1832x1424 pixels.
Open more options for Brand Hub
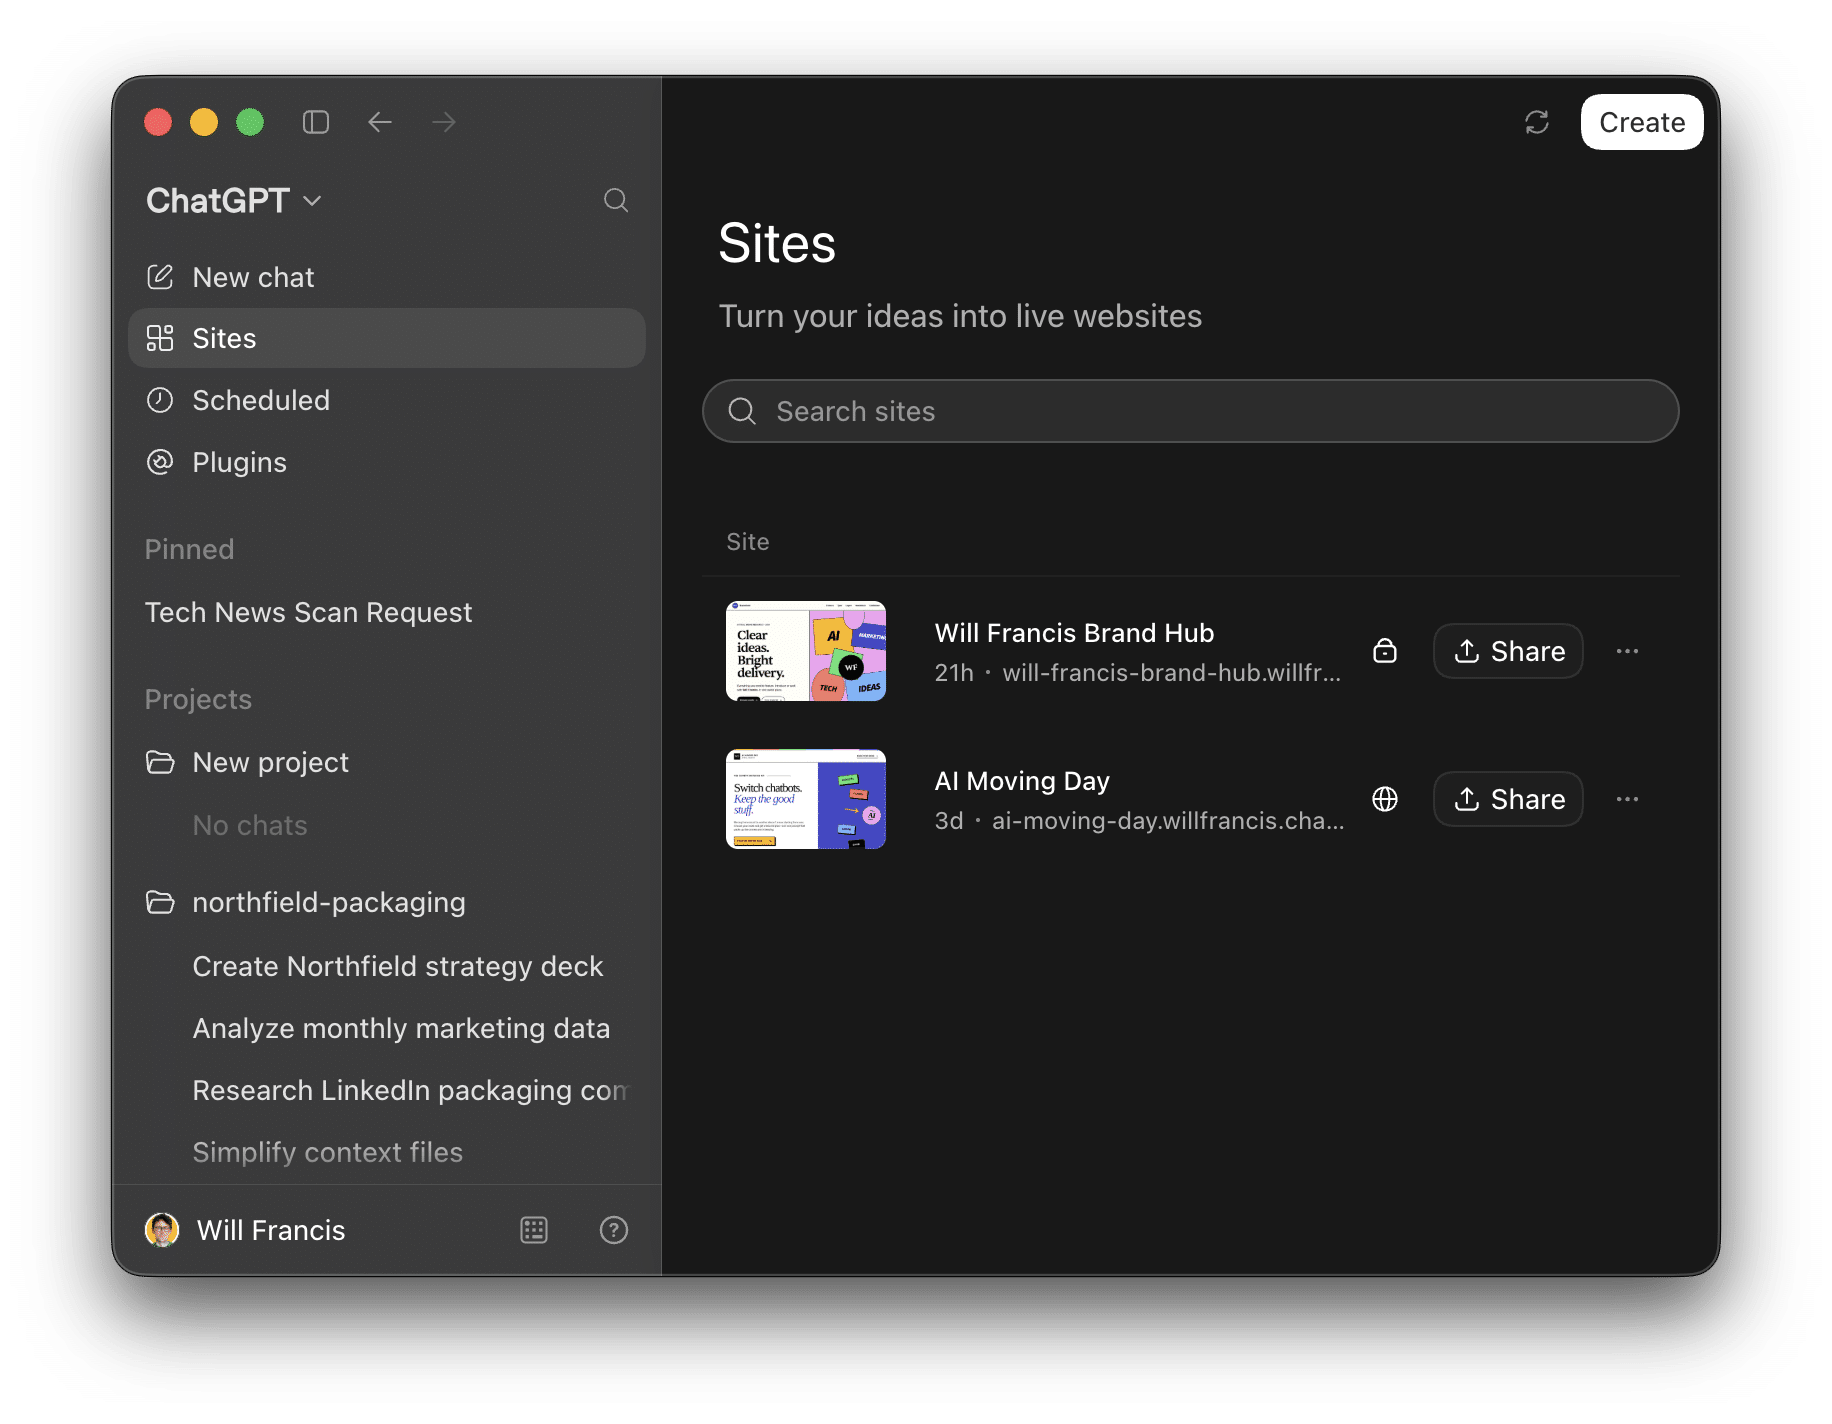(x=1627, y=651)
